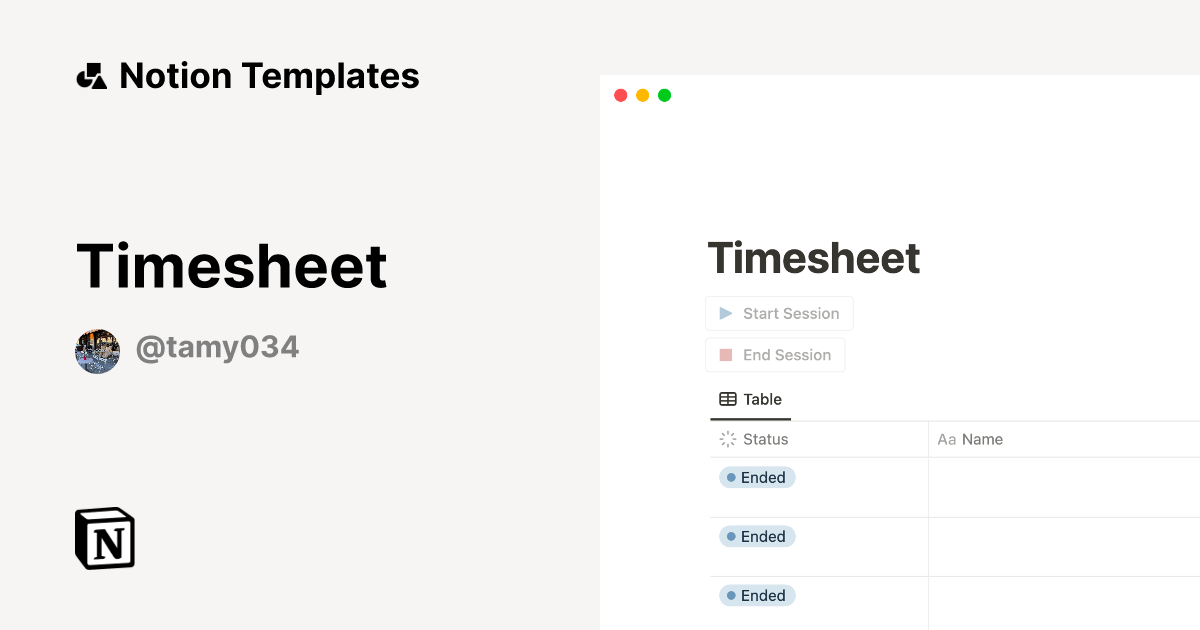This screenshot has width=1200, height=630.
Task: Click the yellow traffic light dot
Action: pyautogui.click(x=642, y=95)
